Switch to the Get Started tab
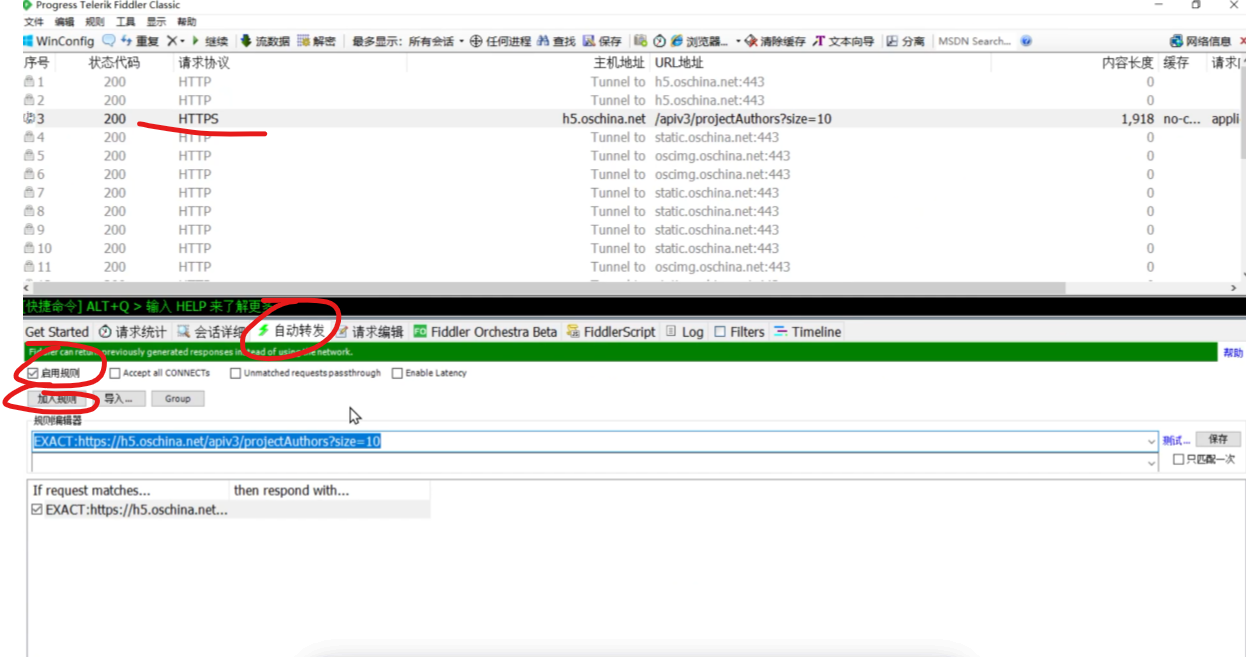 [56, 332]
